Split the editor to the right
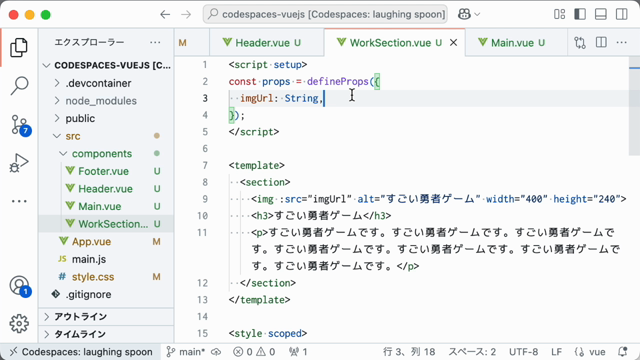This screenshot has width=640, height=360. pos(601,42)
